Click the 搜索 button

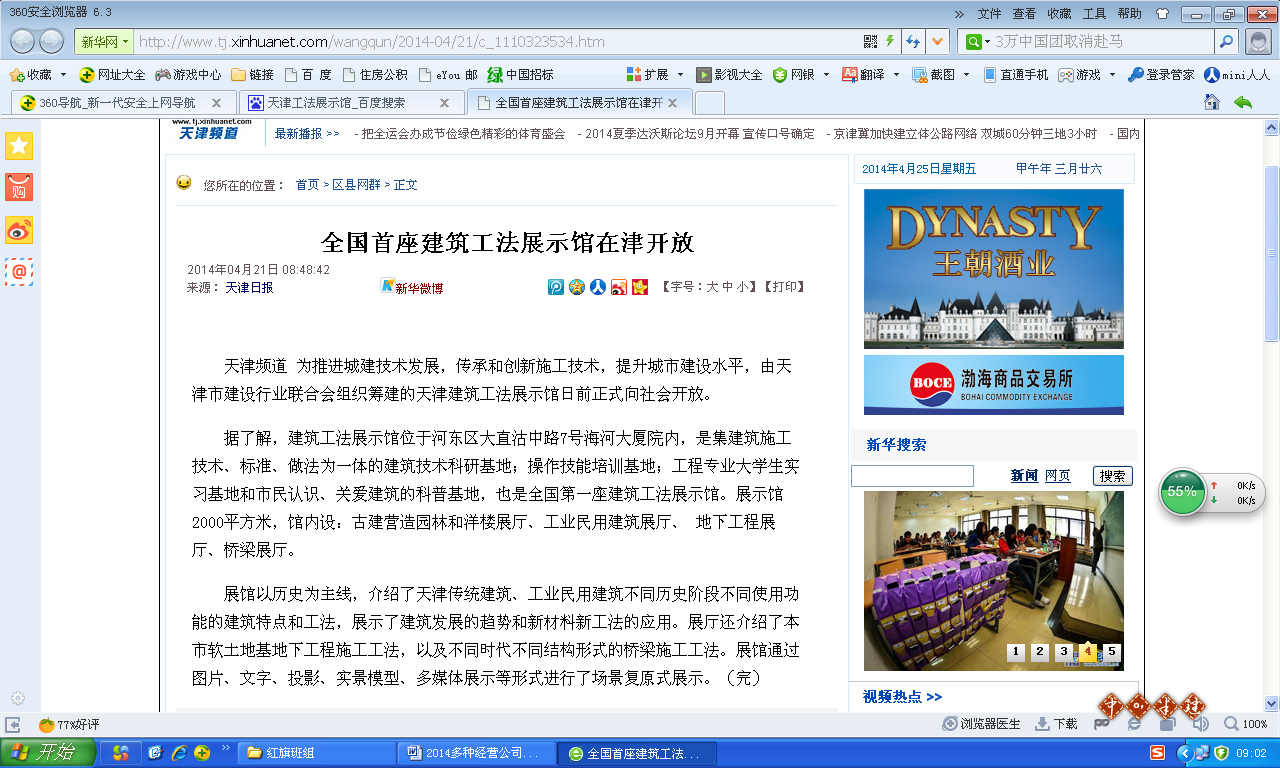point(1112,476)
